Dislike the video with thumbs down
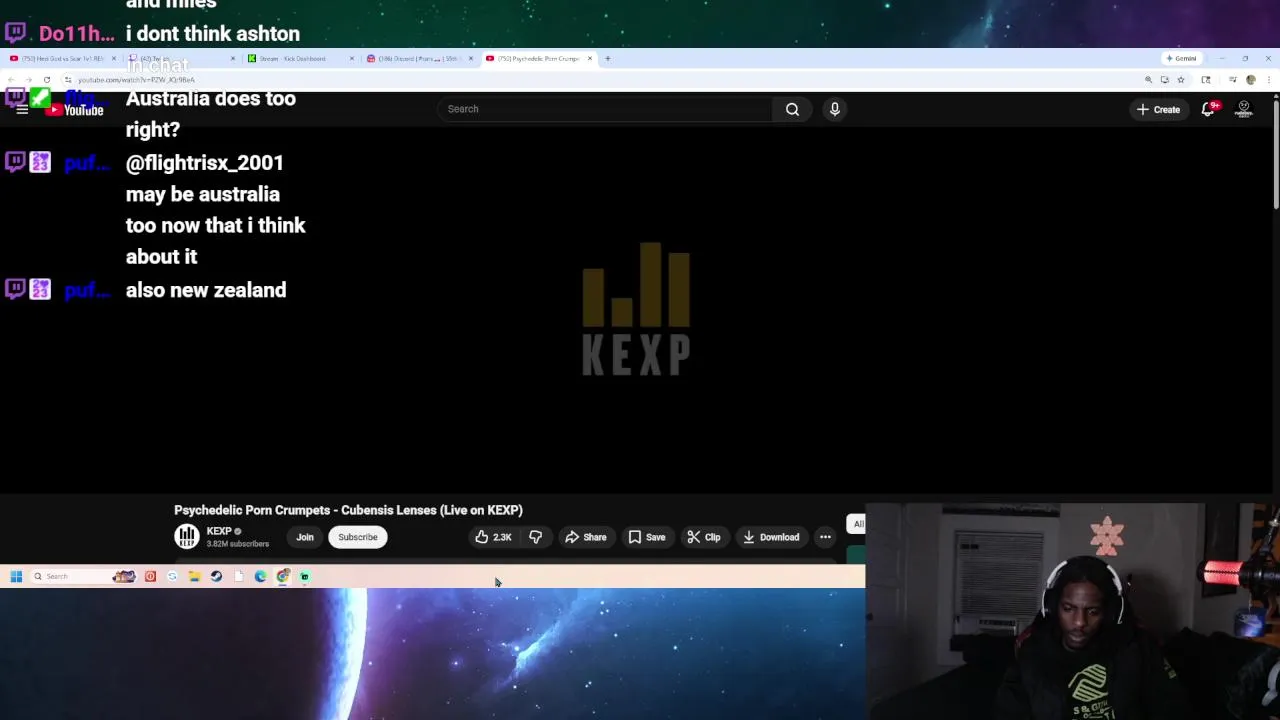Viewport: 1280px width, 720px height. pos(536,537)
